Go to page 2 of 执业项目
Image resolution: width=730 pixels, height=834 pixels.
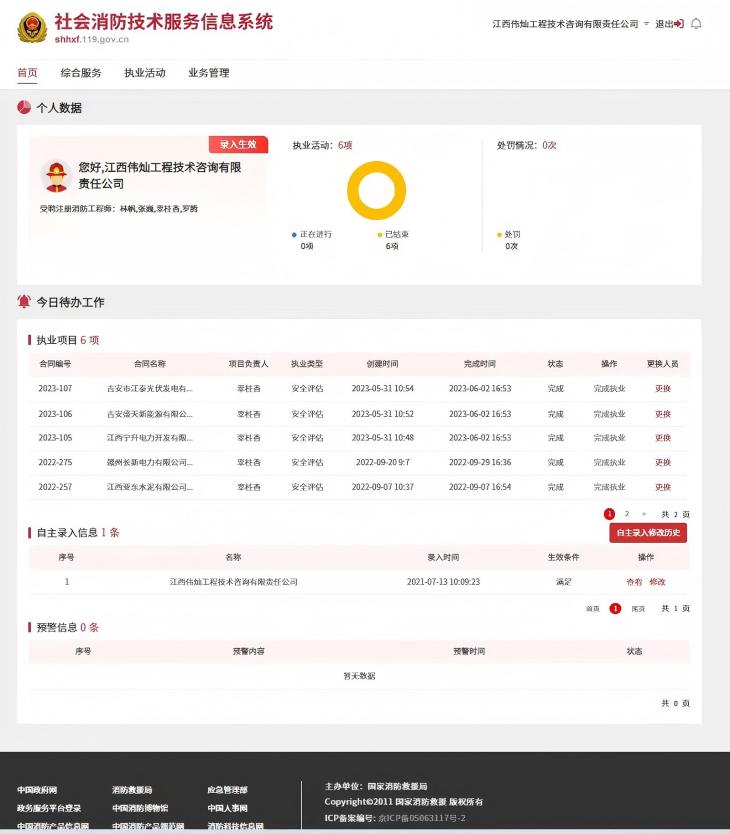627,514
